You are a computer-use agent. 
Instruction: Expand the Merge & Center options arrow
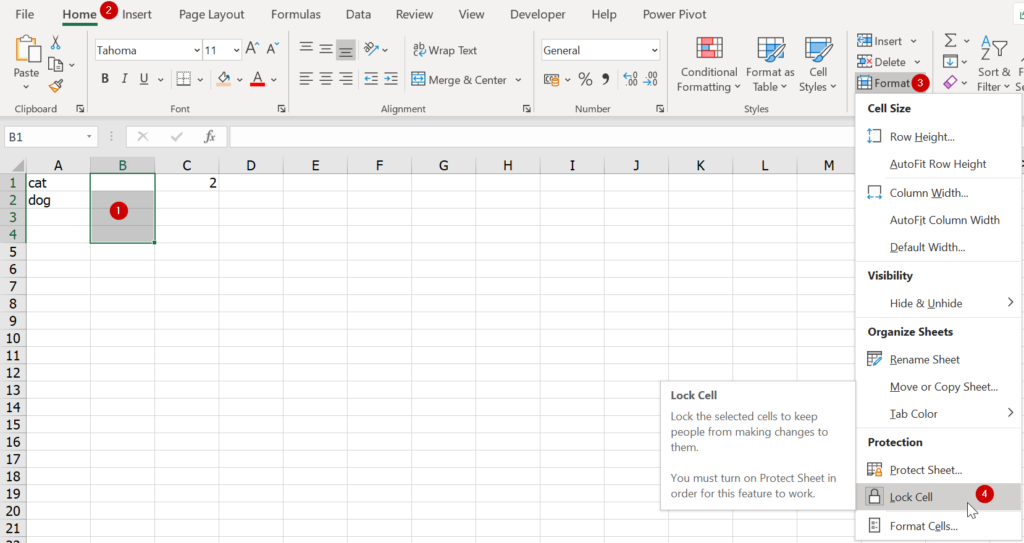click(519, 80)
